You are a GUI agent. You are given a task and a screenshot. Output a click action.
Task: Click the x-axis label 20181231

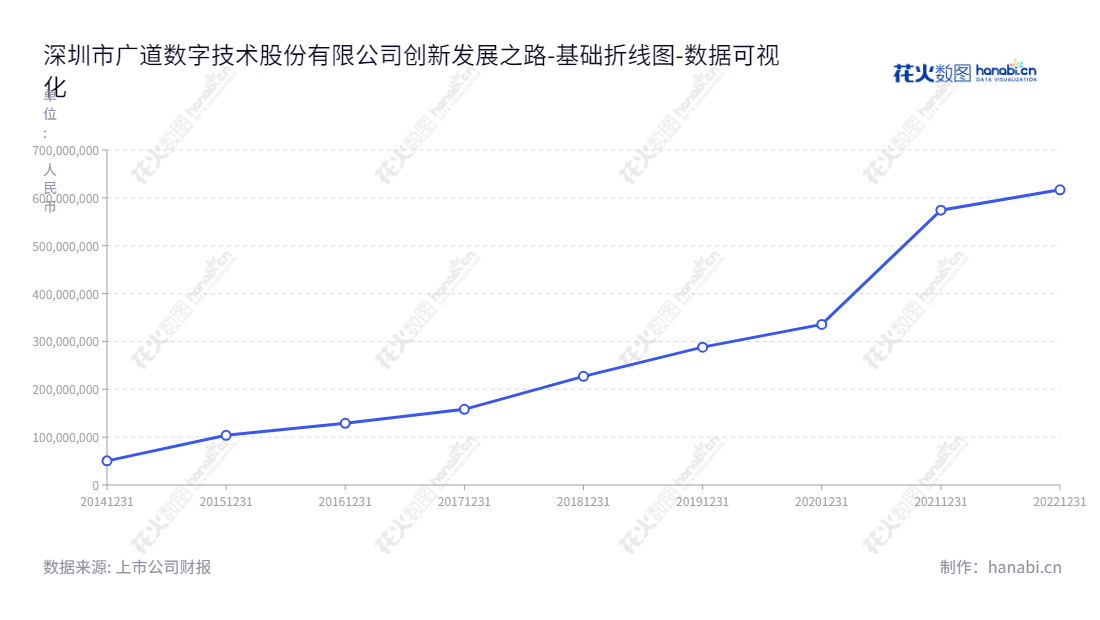(x=584, y=502)
